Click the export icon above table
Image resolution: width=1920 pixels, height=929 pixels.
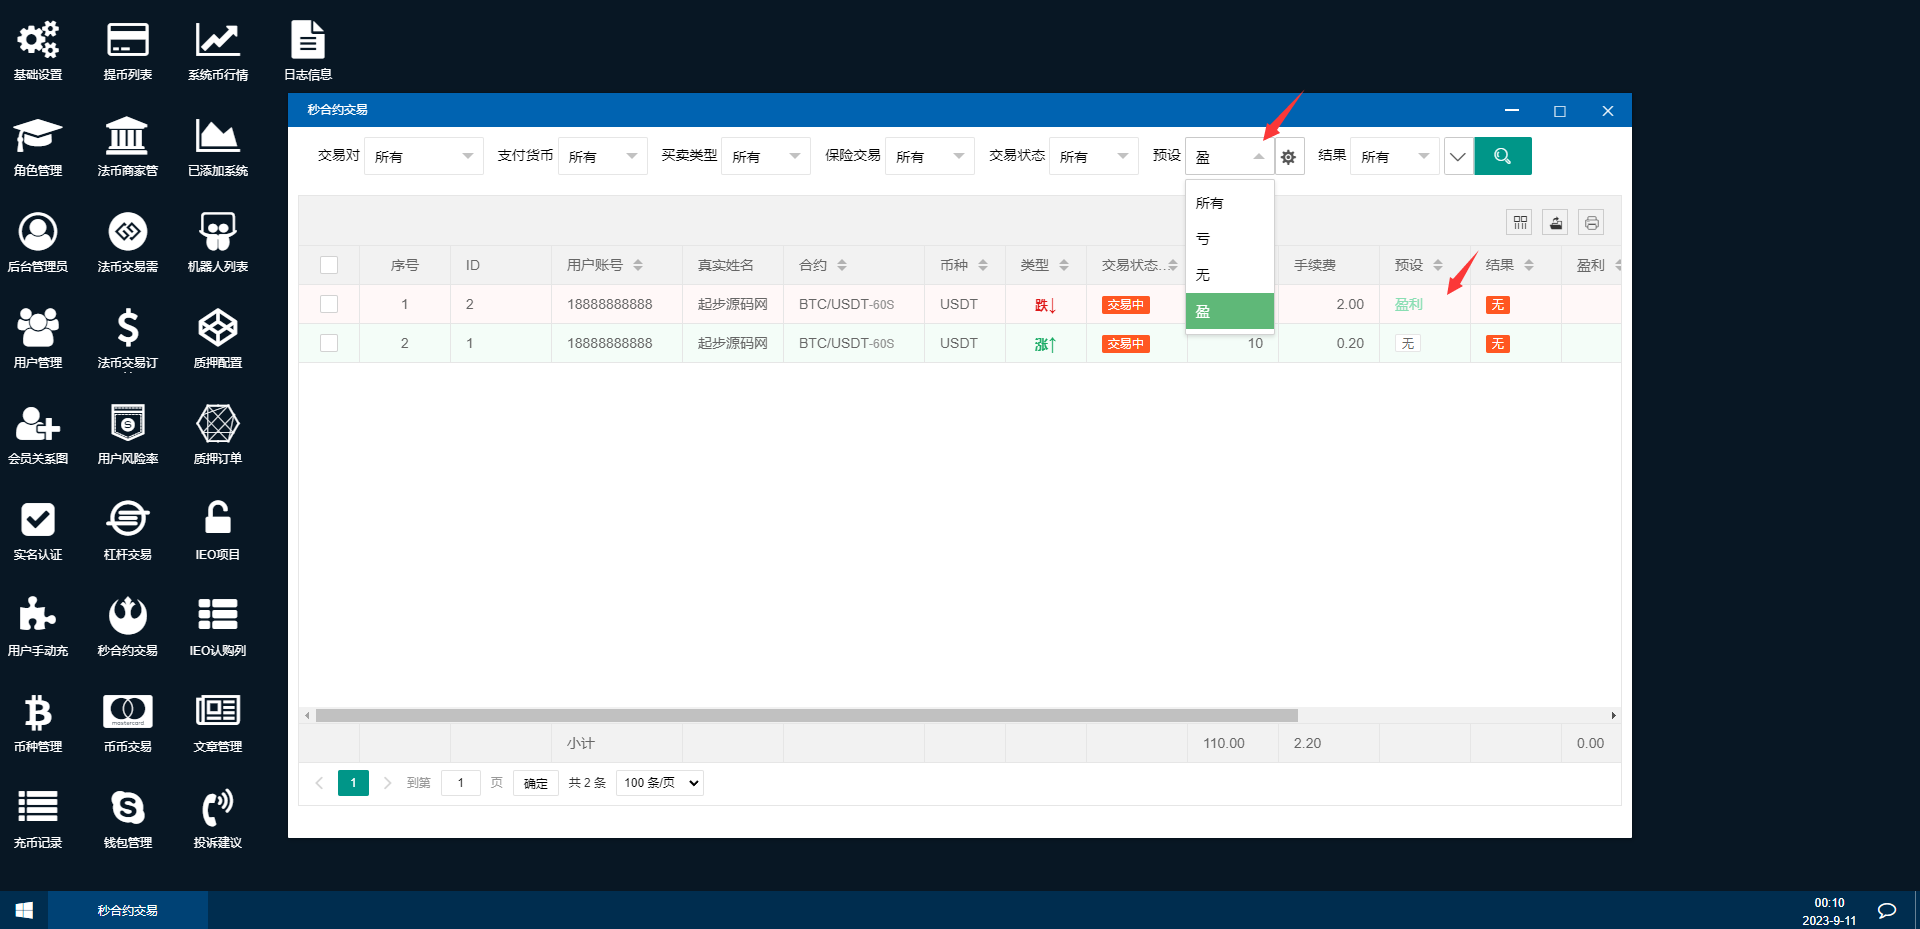(x=1556, y=222)
